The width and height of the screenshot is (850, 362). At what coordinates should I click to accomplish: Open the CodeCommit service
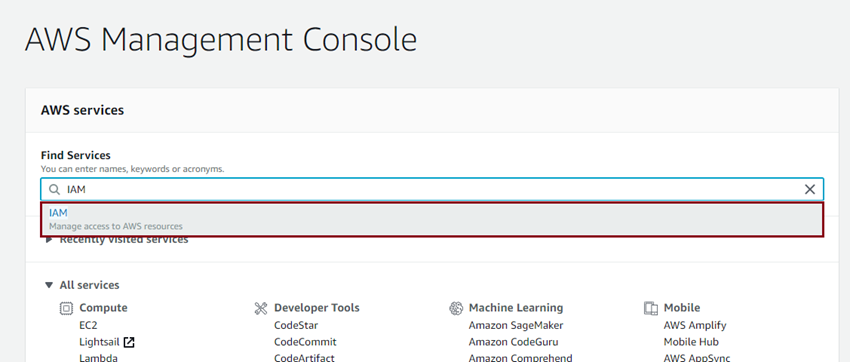click(x=305, y=342)
